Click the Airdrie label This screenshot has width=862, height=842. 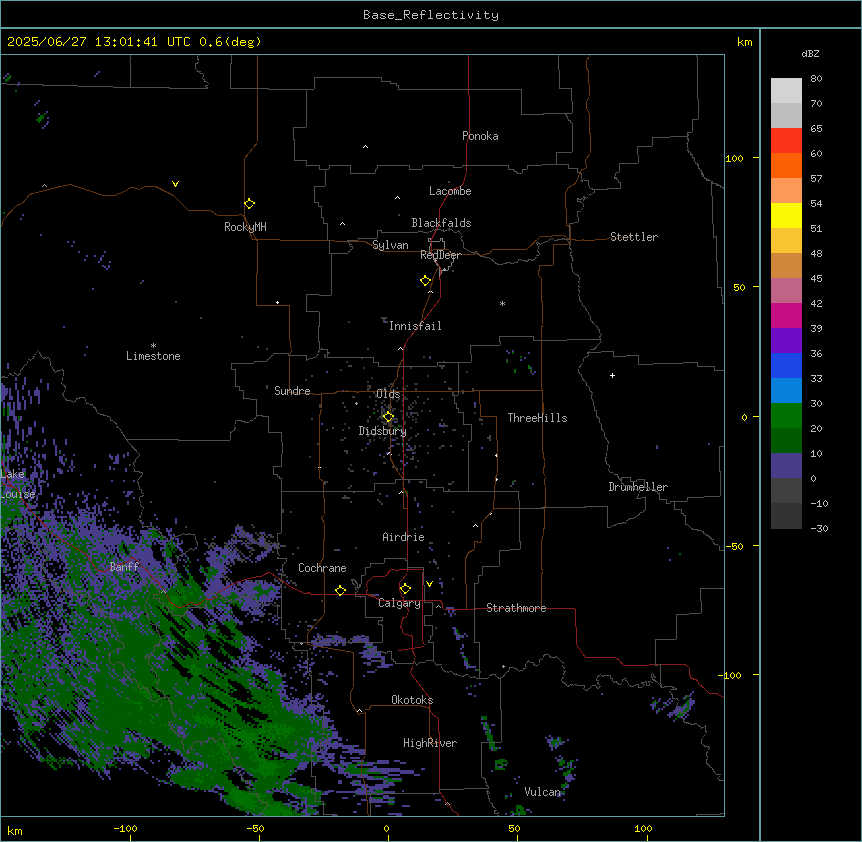[x=403, y=537]
